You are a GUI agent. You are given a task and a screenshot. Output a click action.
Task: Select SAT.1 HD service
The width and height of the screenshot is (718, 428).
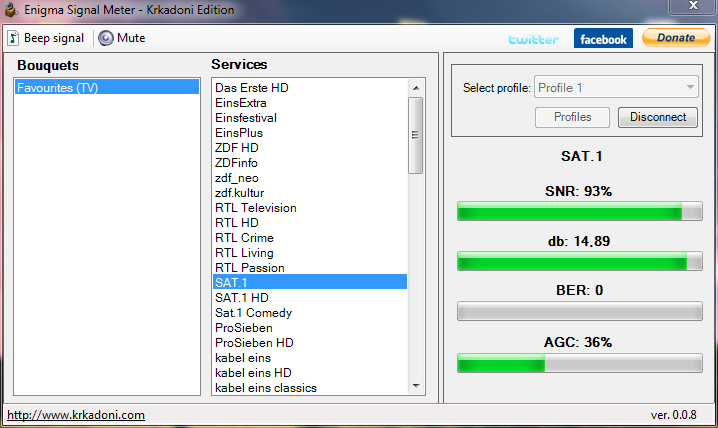(310, 298)
